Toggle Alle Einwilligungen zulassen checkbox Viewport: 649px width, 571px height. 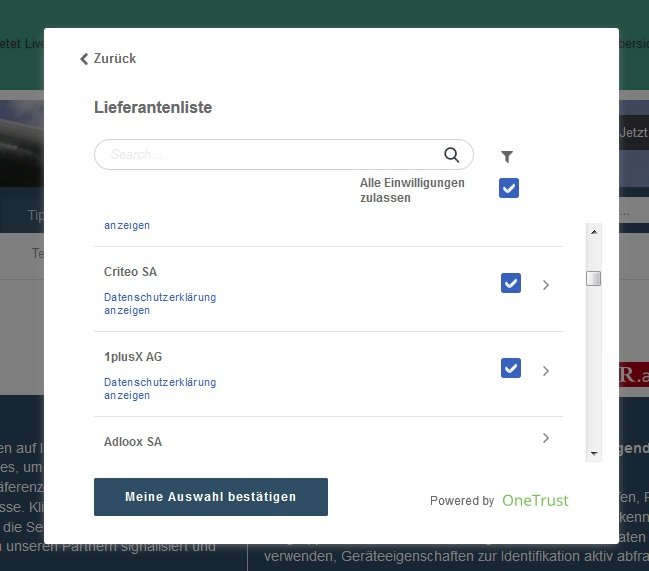pyautogui.click(x=509, y=188)
